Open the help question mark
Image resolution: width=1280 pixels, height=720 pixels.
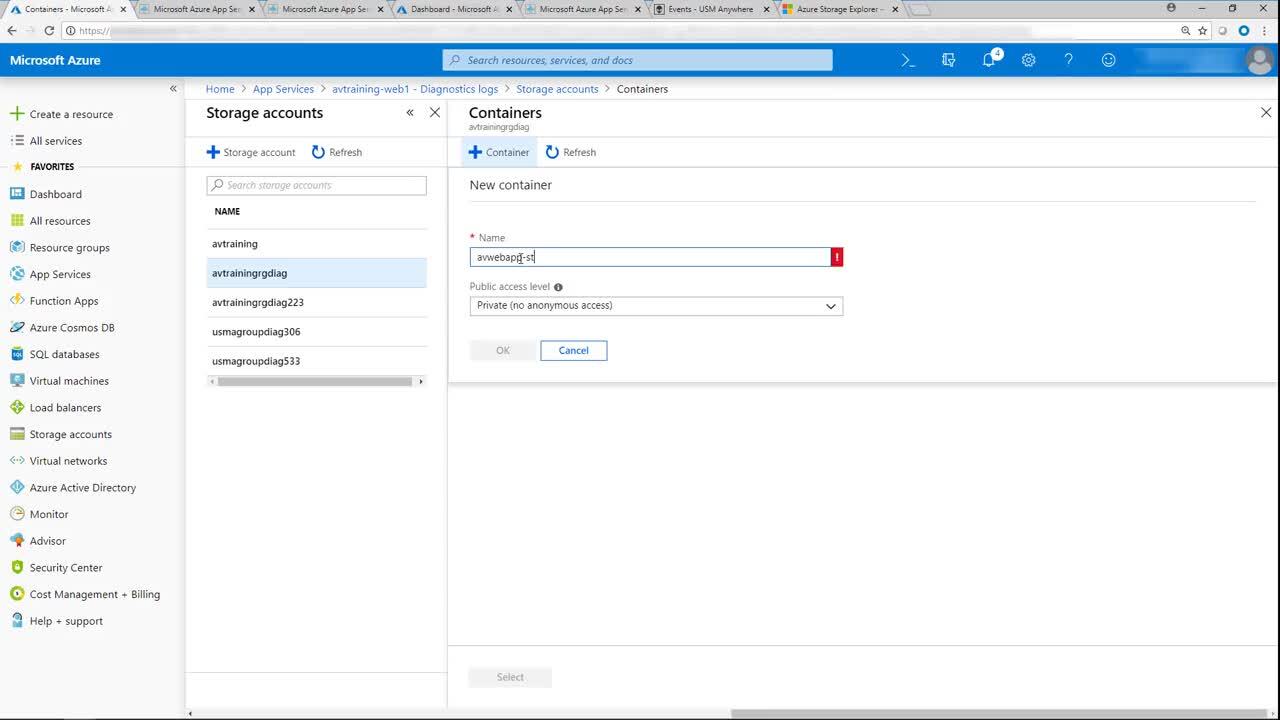1068,60
